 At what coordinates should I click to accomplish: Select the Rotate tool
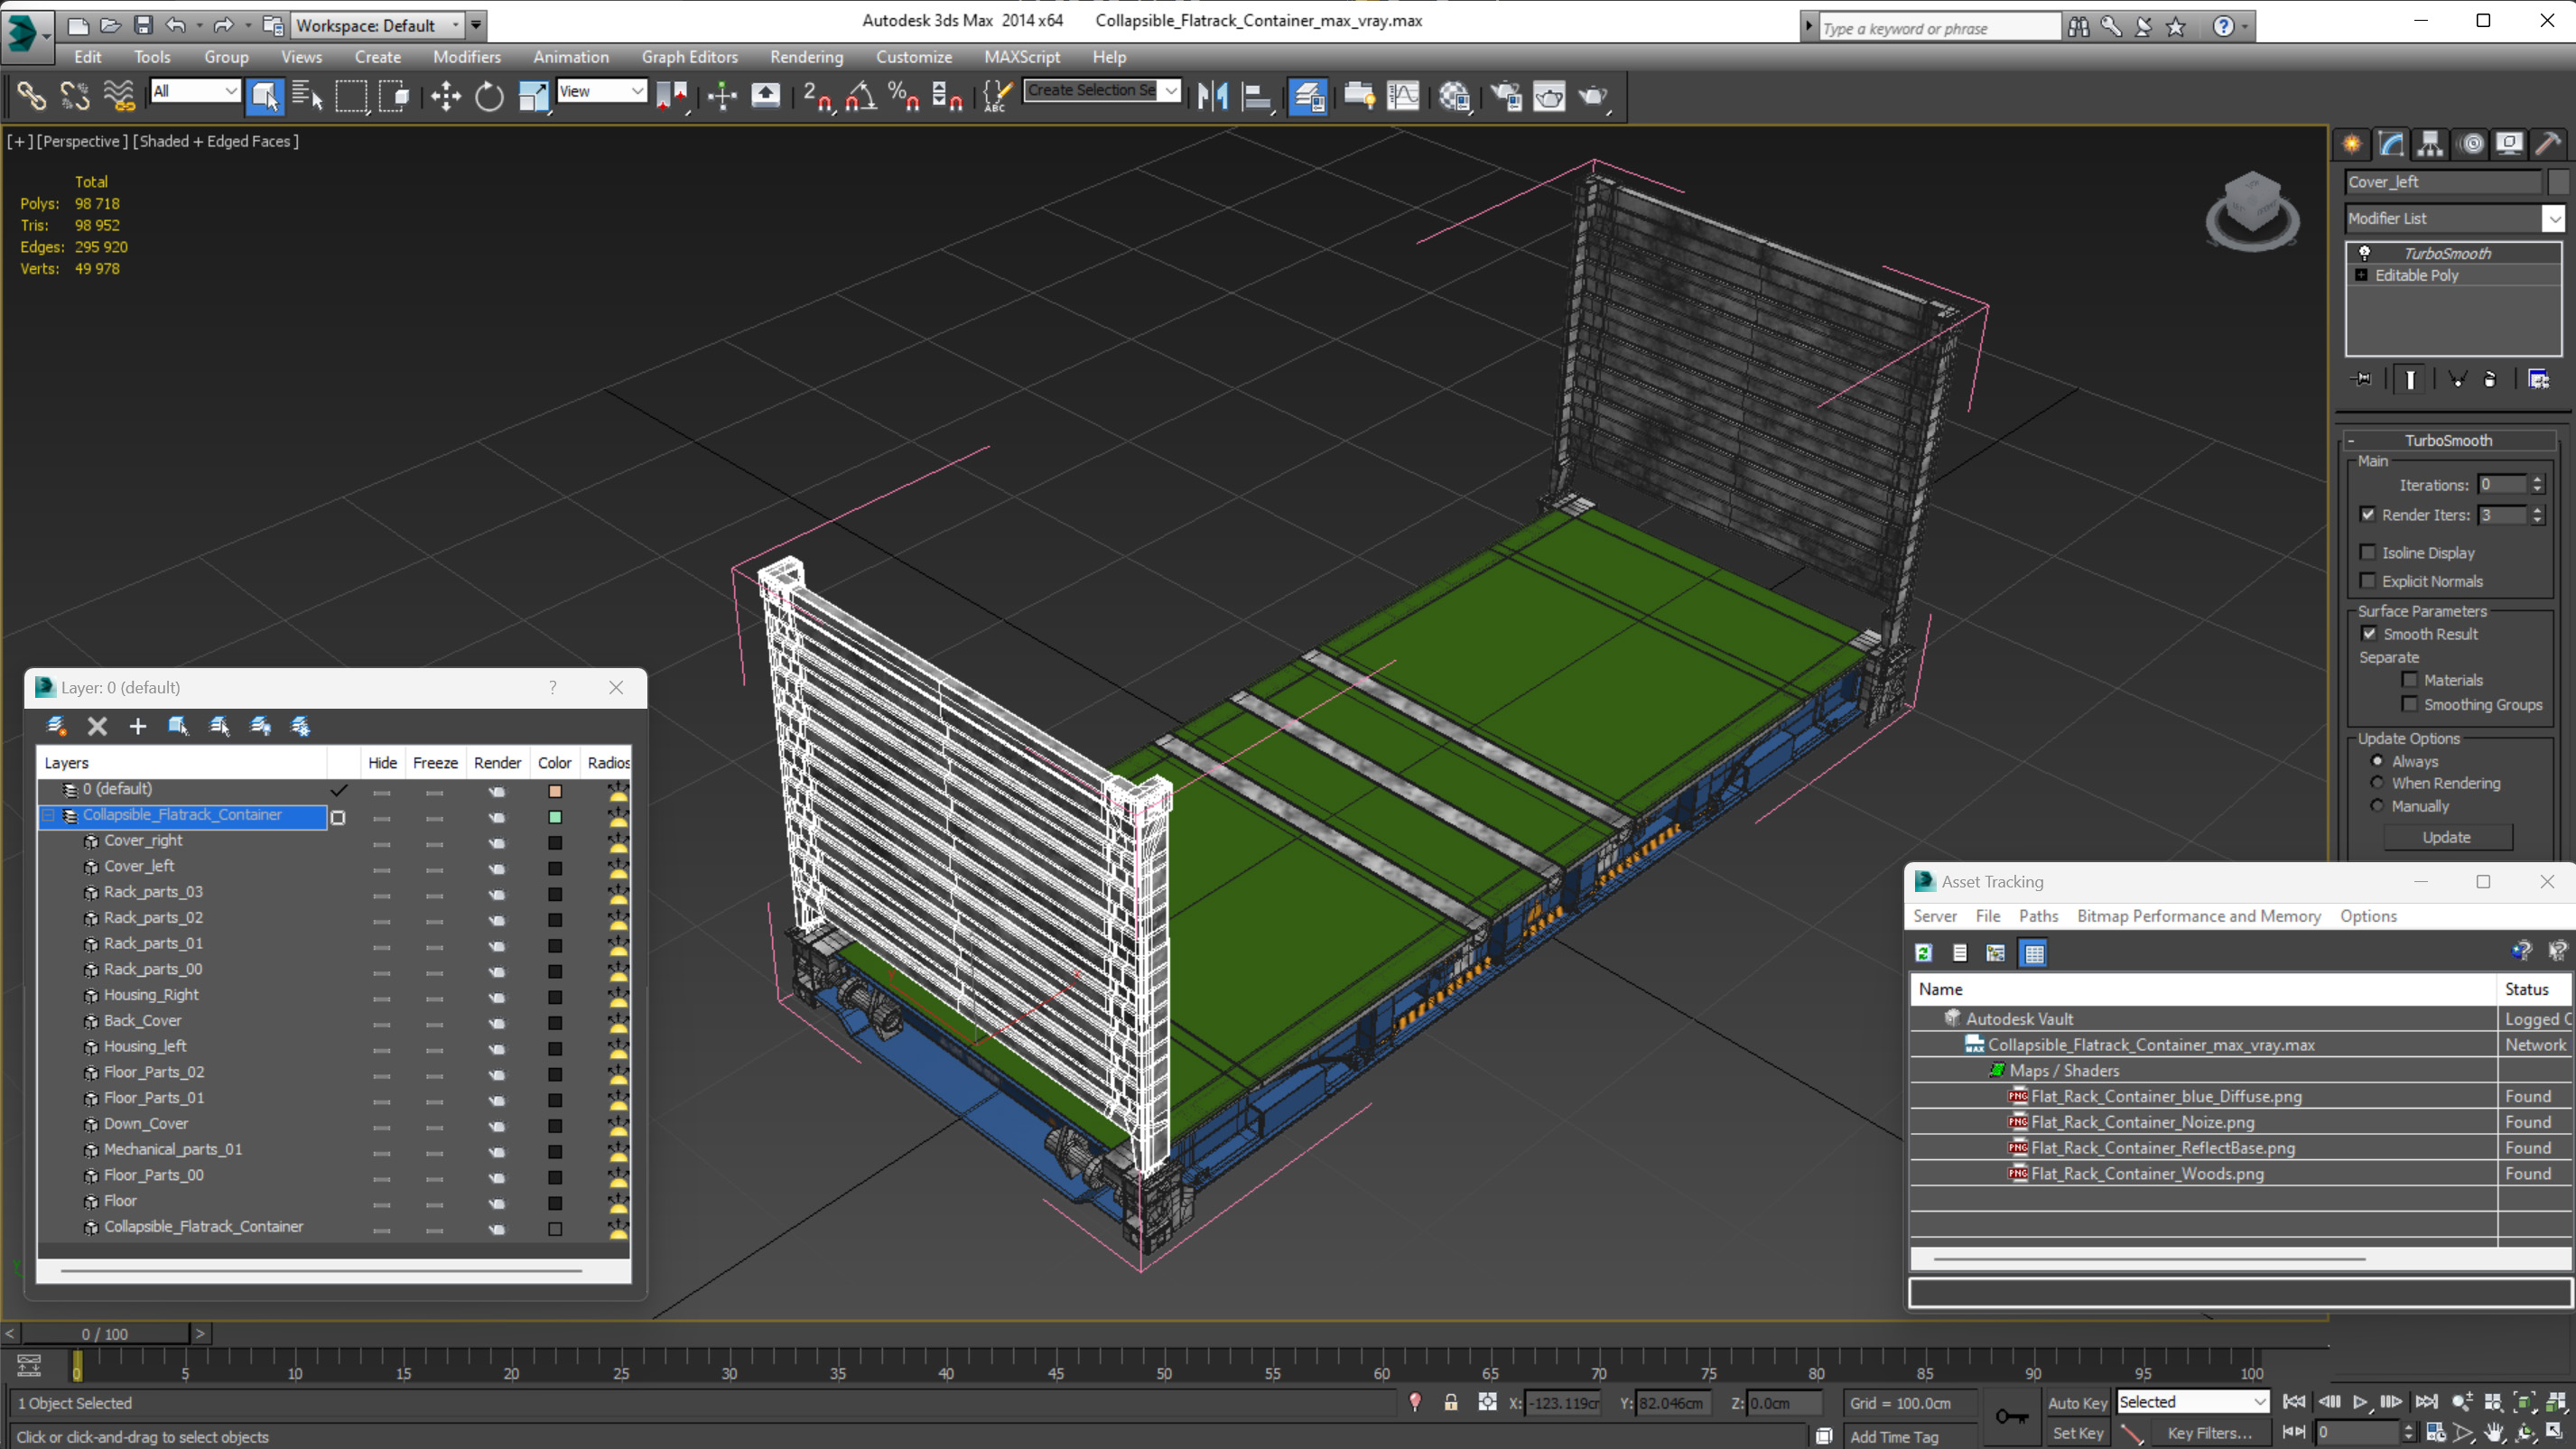pyautogui.click(x=489, y=96)
